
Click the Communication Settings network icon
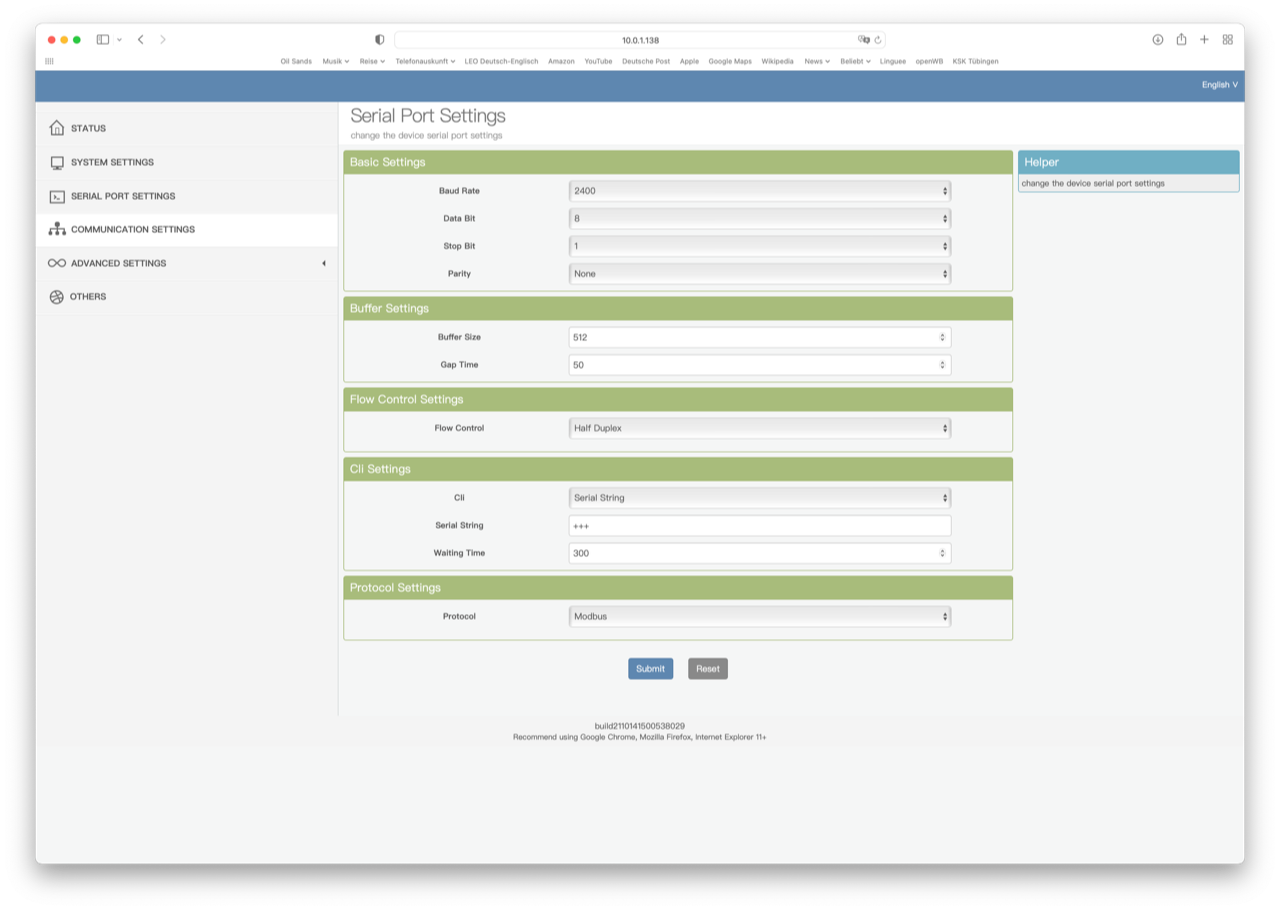pyautogui.click(x=57, y=229)
